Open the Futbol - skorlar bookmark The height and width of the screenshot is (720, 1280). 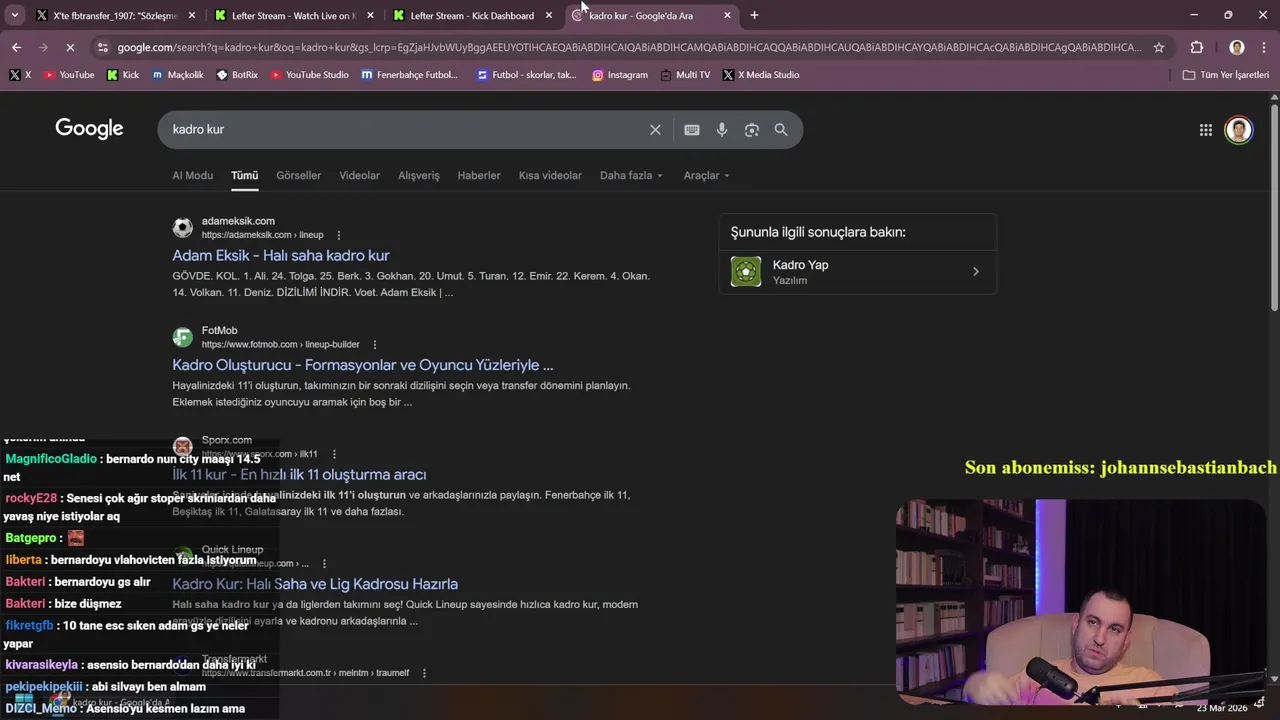click(527, 75)
